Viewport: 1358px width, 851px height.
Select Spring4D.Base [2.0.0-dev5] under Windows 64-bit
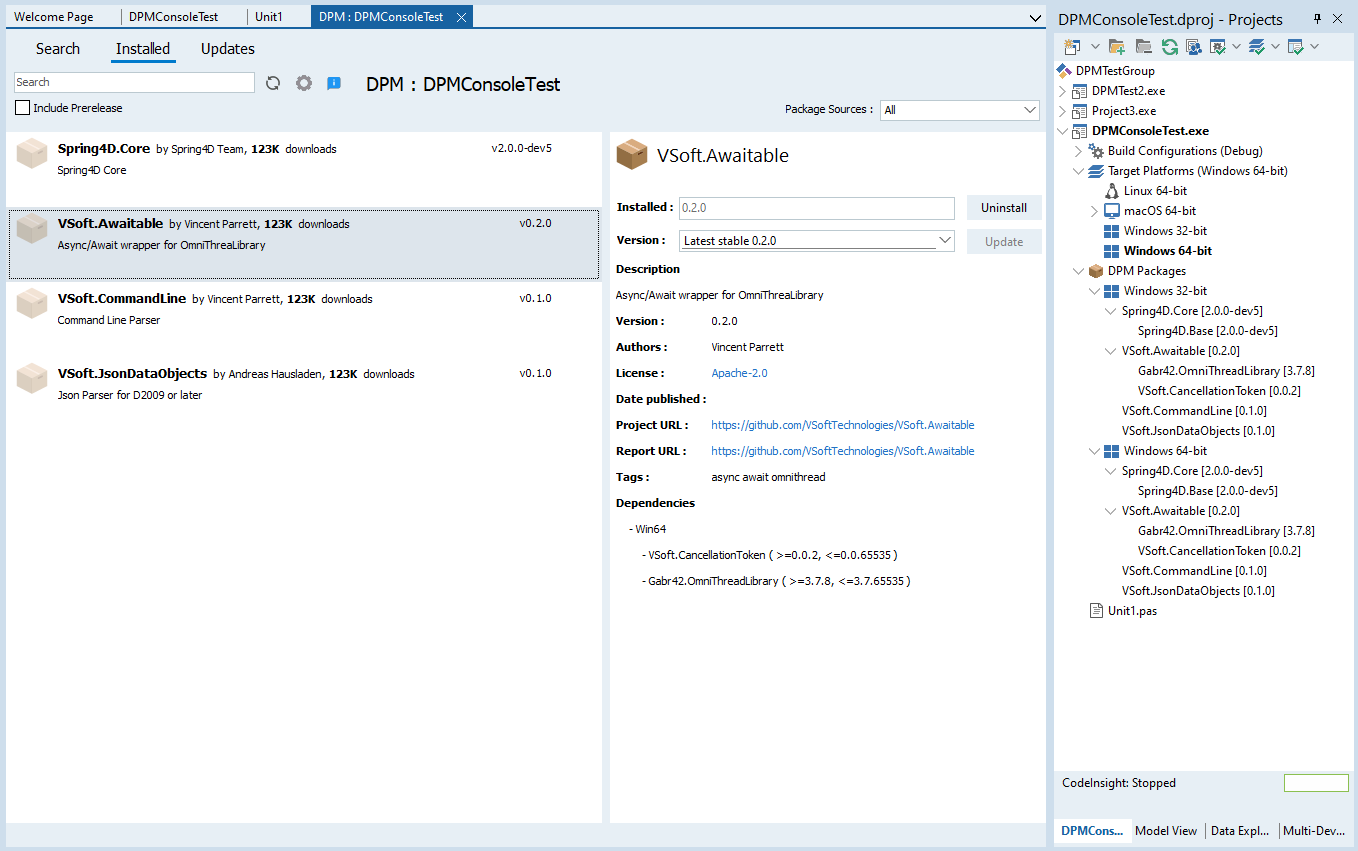[1207, 491]
